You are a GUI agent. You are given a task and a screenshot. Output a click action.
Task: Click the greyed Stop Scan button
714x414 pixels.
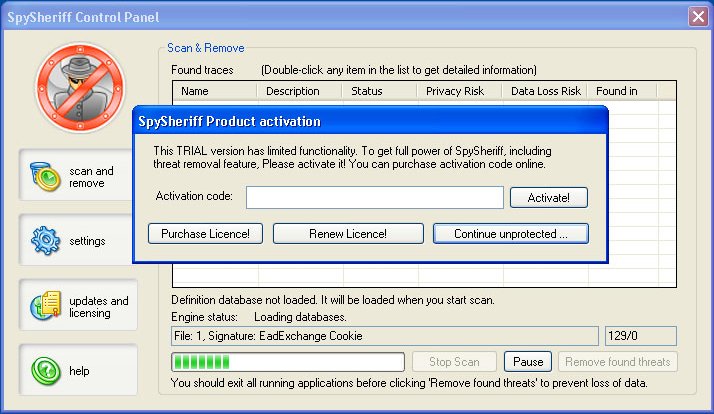[x=454, y=362]
